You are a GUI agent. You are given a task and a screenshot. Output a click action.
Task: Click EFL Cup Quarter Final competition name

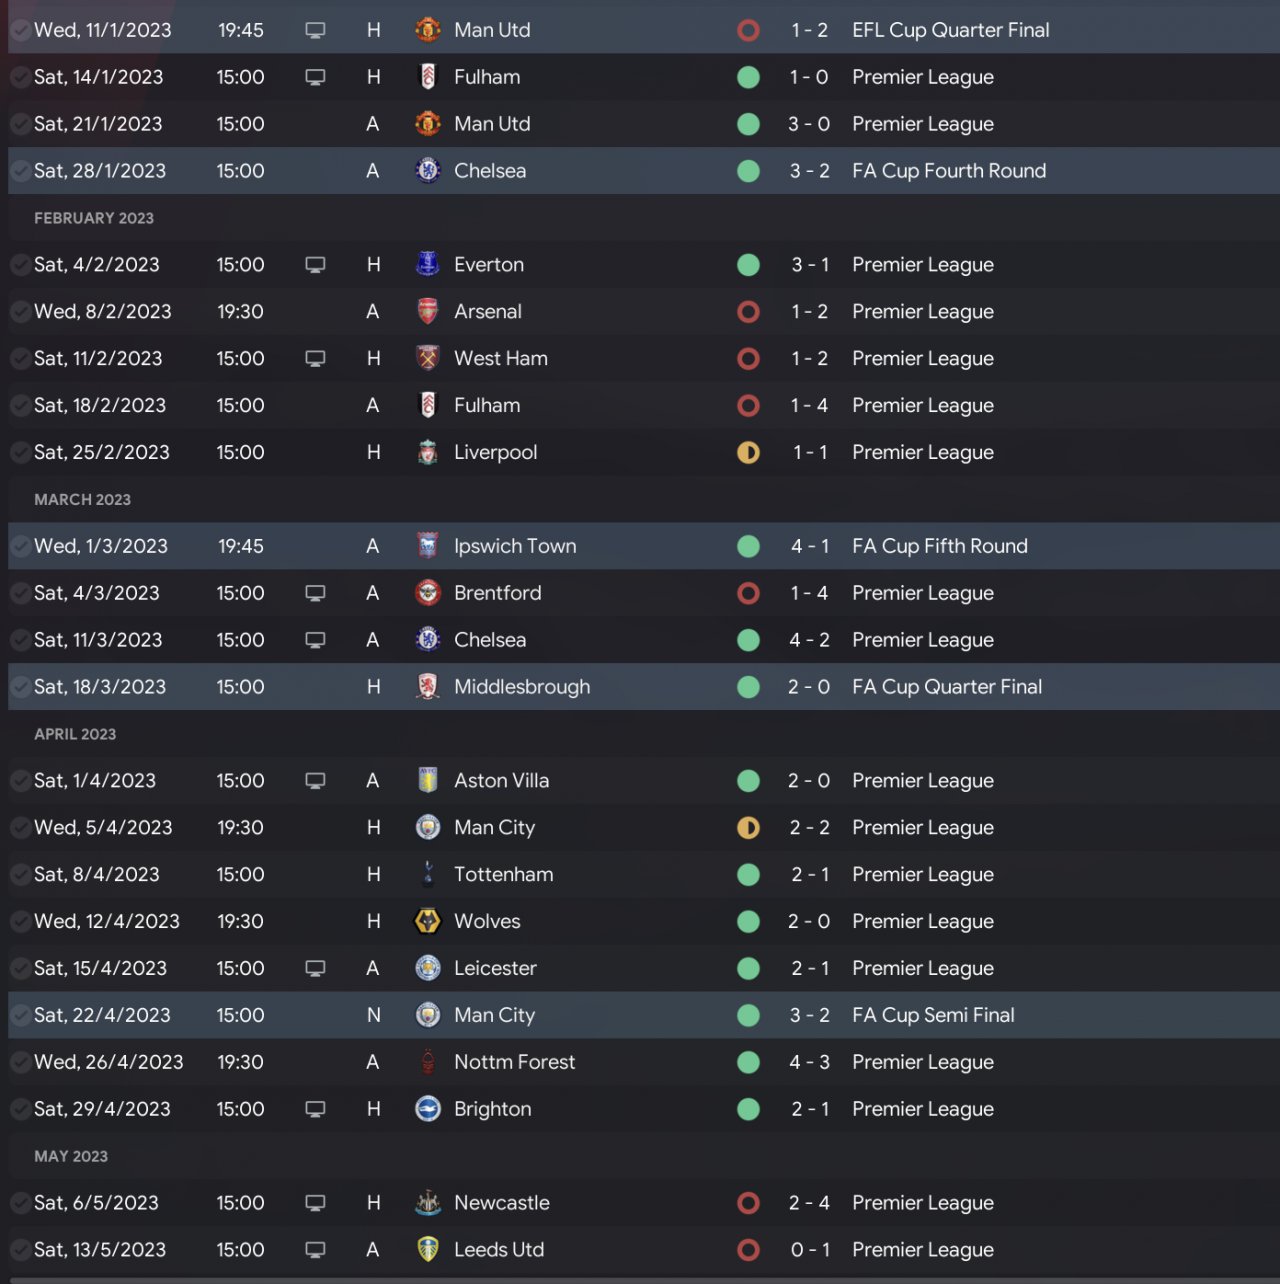[x=950, y=30]
